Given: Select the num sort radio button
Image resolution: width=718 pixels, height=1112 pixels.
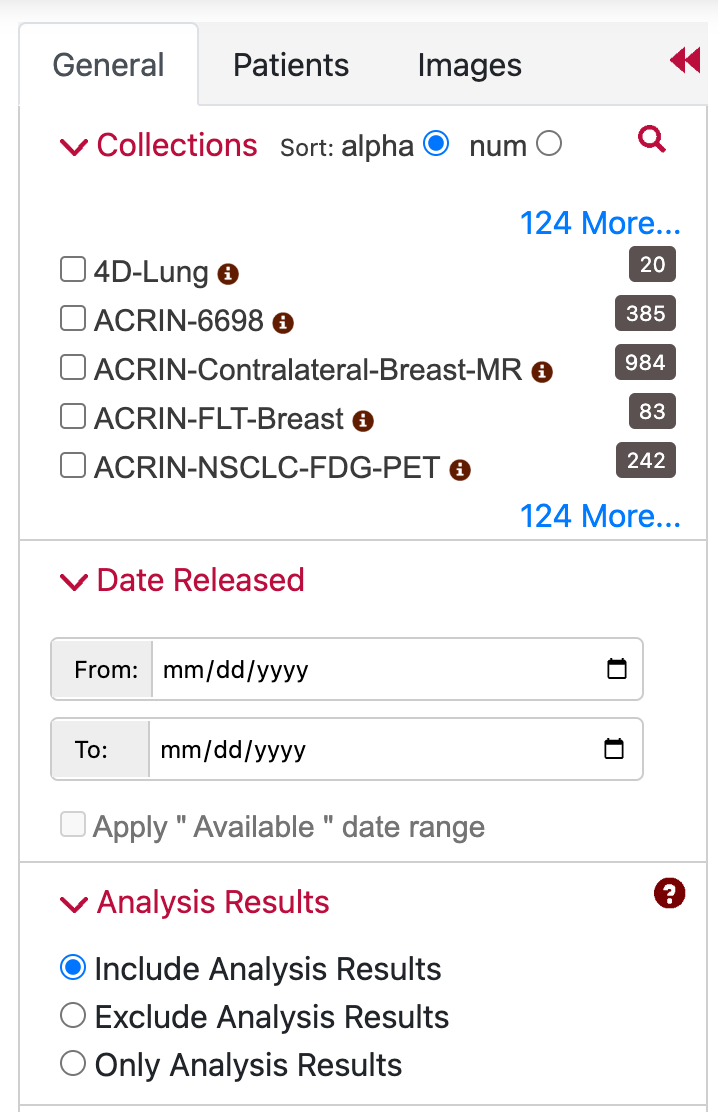Looking at the screenshot, I should point(549,143).
